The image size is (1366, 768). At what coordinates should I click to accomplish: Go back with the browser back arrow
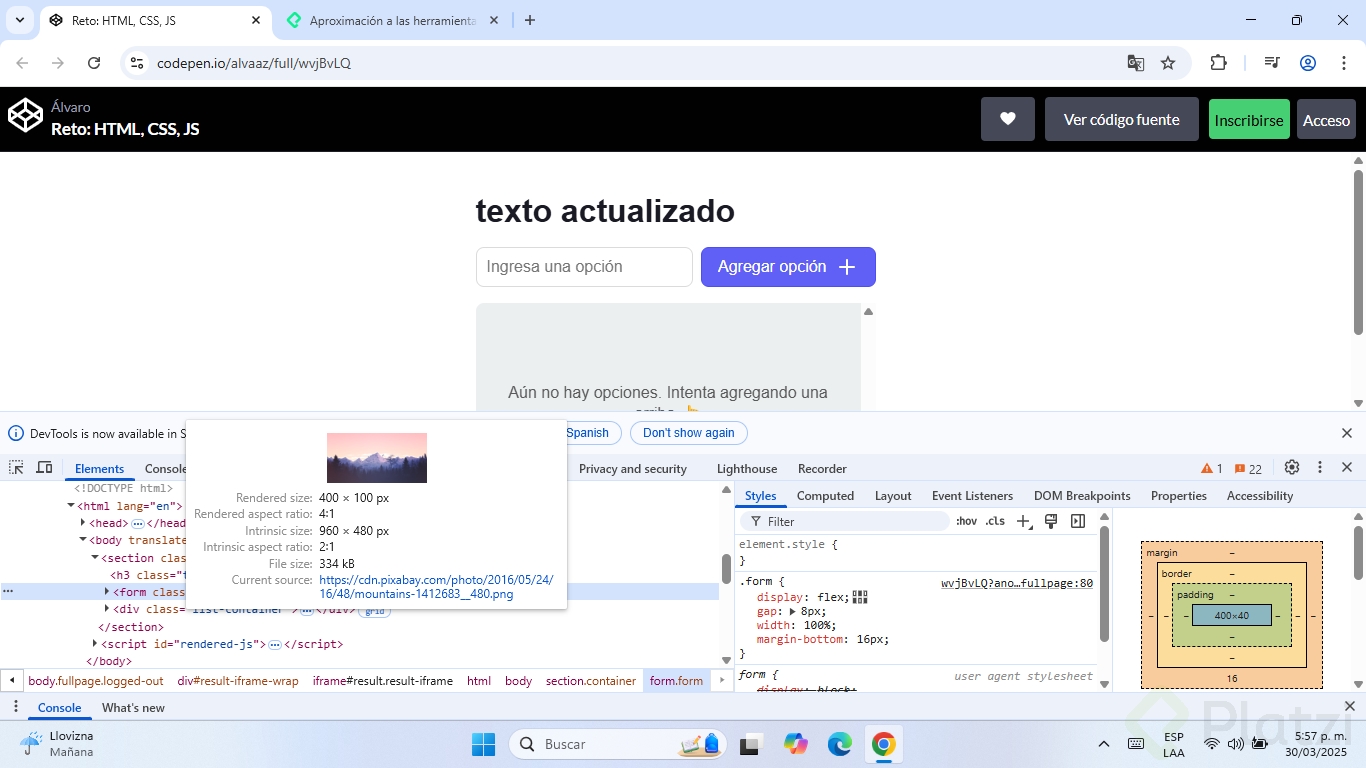click(x=22, y=63)
